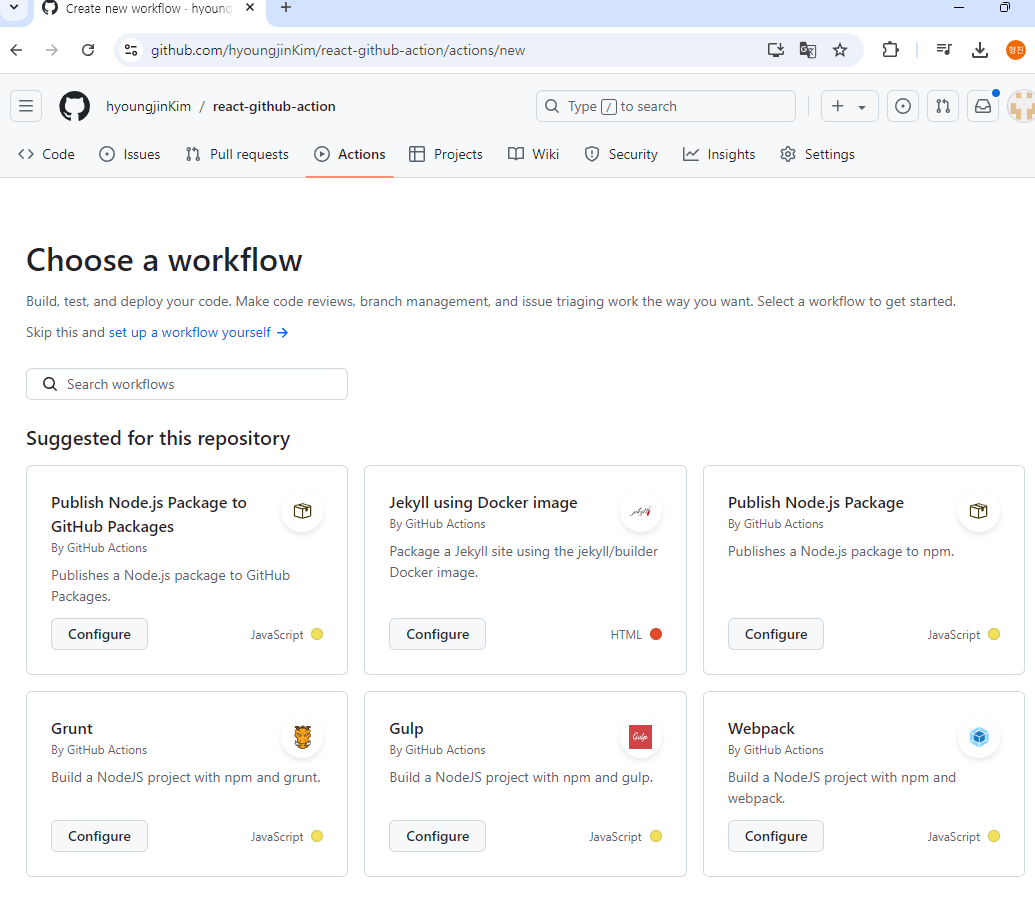Click the red HTML language dot
This screenshot has height=901, width=1035.
(655, 634)
